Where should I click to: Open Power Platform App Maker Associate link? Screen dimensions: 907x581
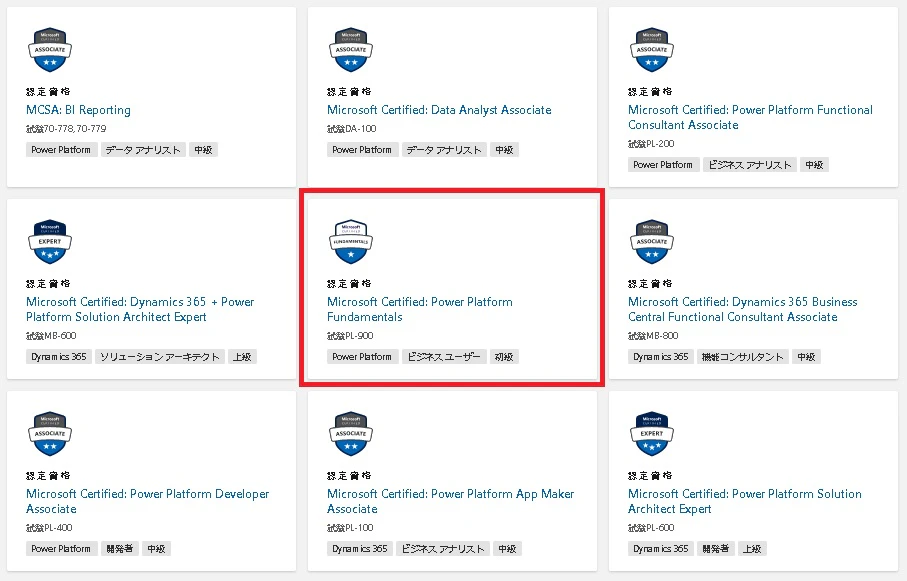[x=451, y=502]
